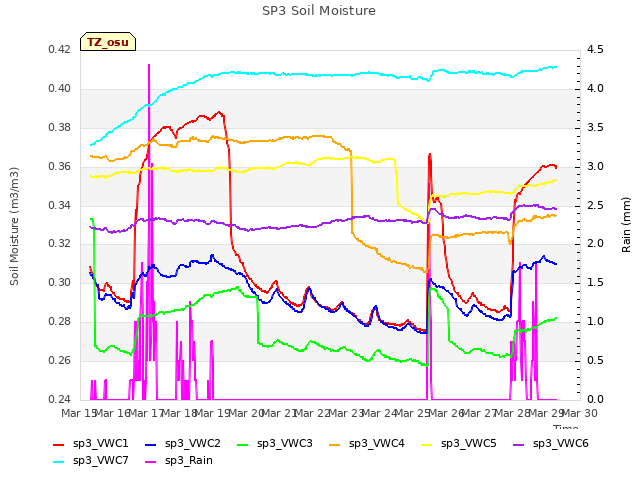640x480 pixels.
Task: Click the 0.32 left axis tick label
Action: (x=59, y=244)
